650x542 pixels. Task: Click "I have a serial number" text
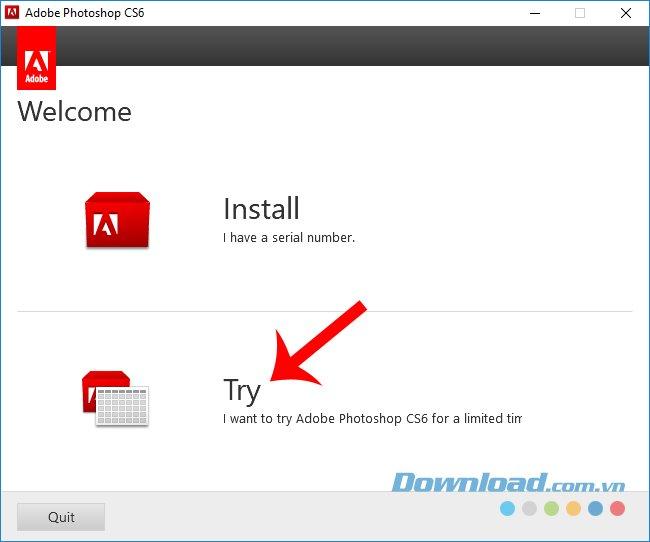(289, 238)
